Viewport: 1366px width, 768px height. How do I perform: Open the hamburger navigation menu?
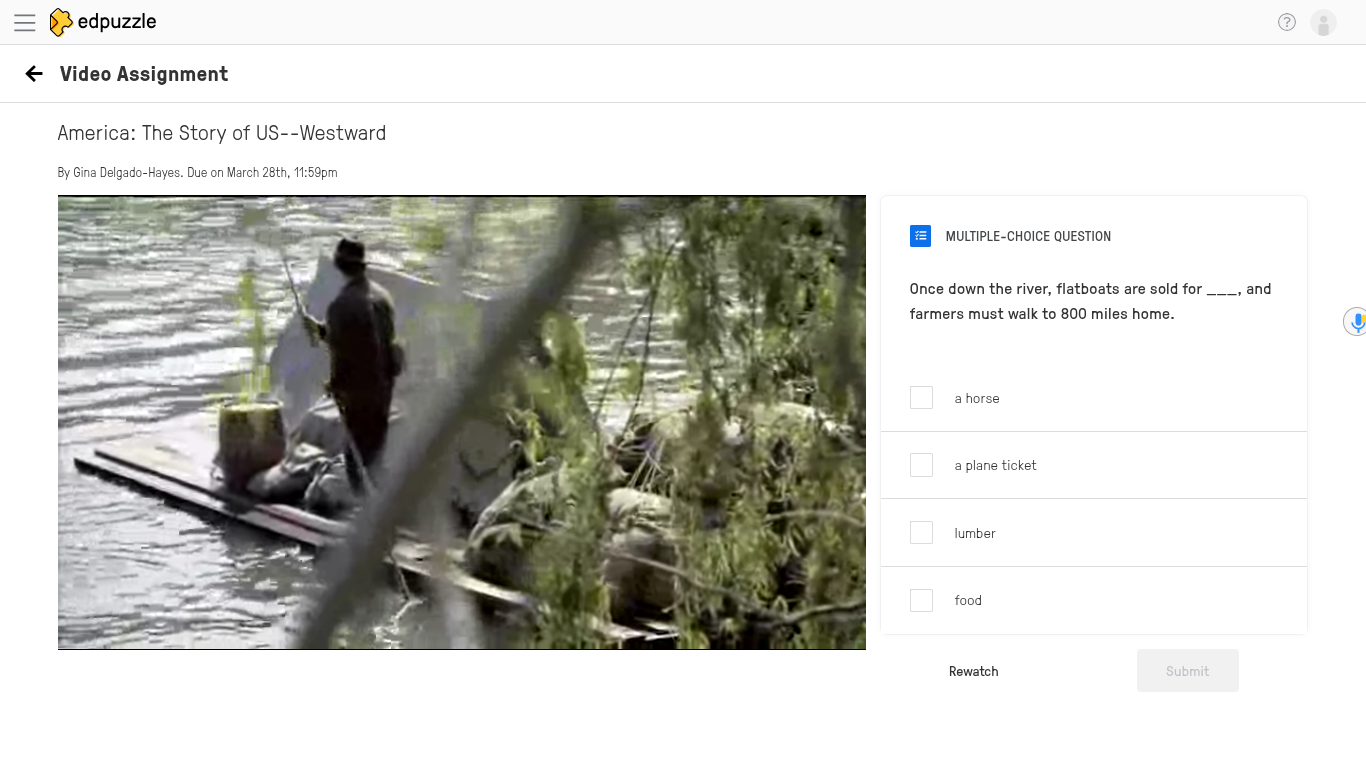pyautogui.click(x=25, y=22)
